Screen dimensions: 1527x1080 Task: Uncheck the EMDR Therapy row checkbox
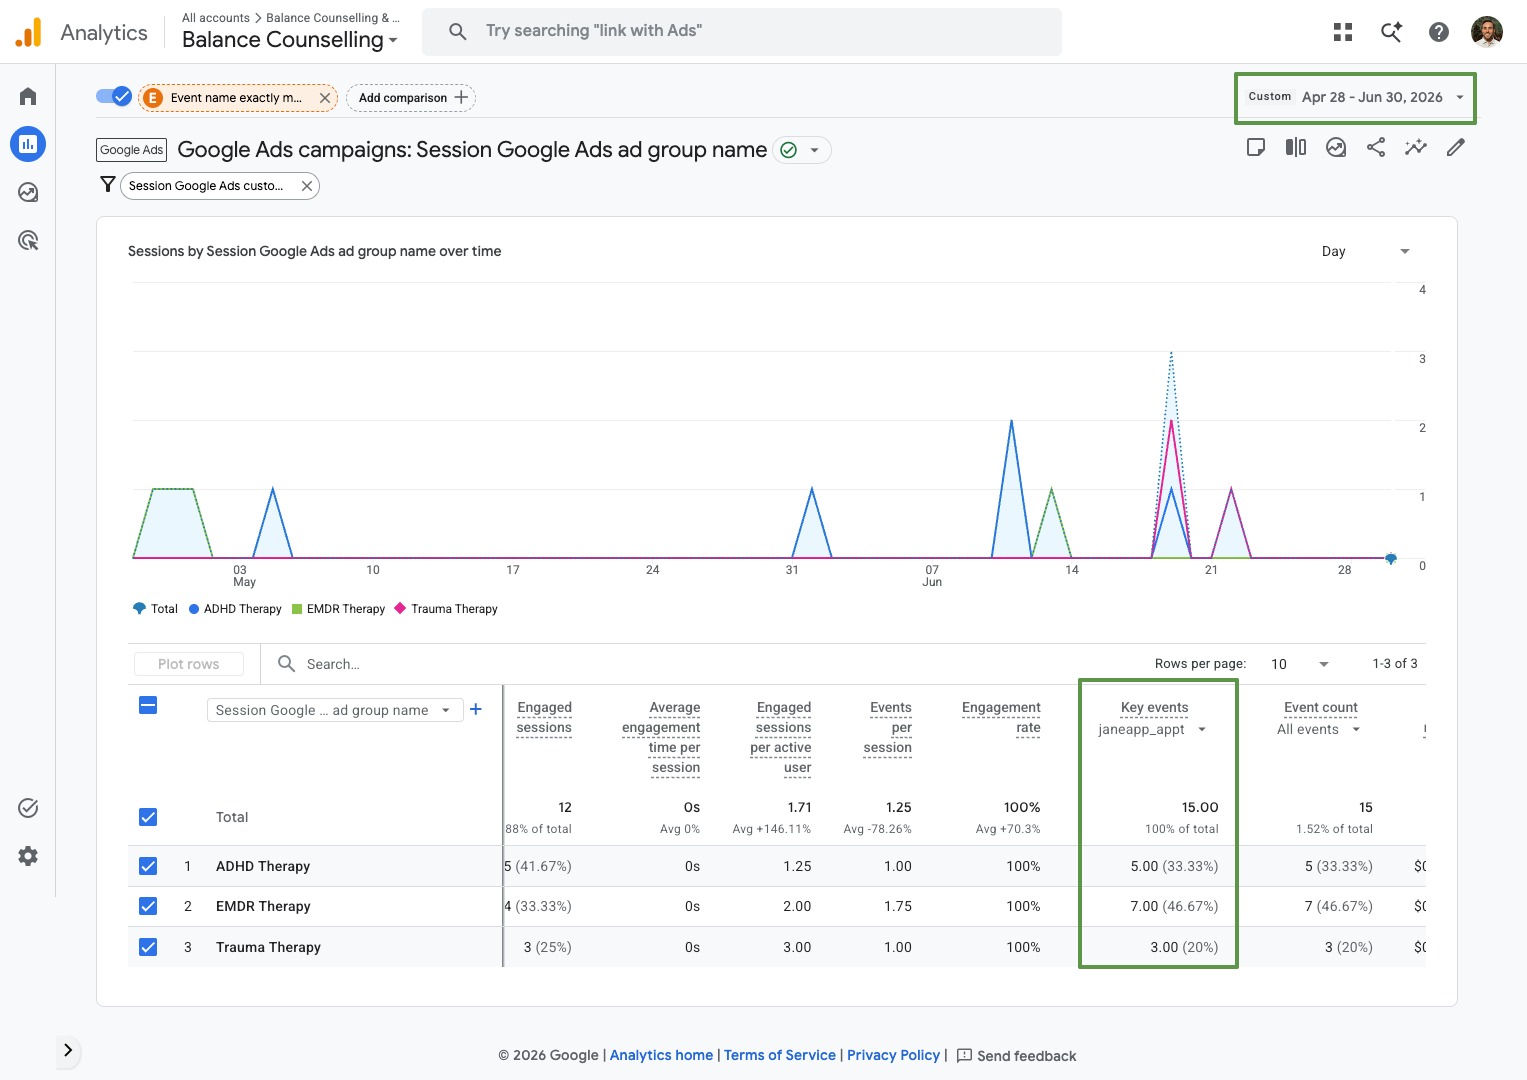(x=148, y=906)
